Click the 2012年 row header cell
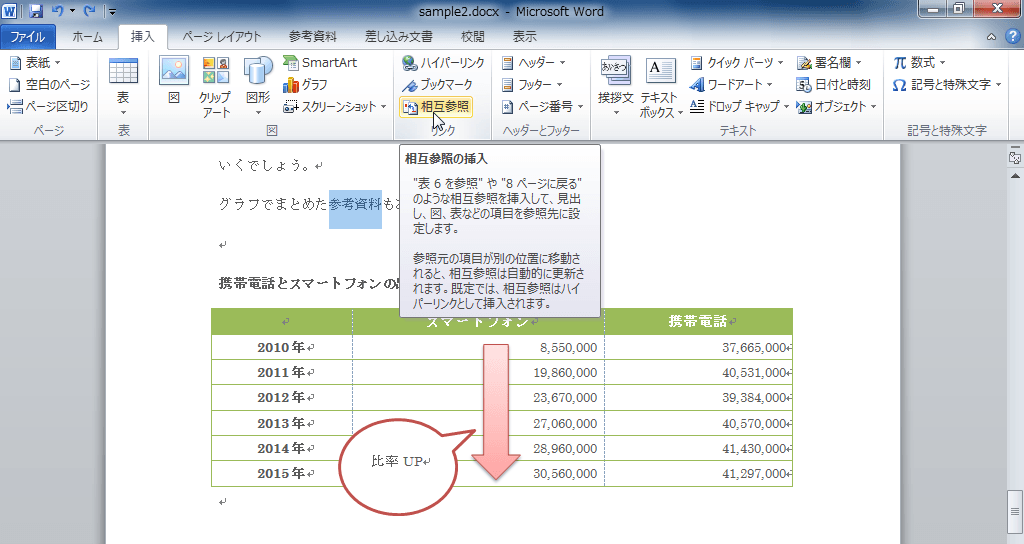Screen dimensions: 1024x544 pos(282,398)
